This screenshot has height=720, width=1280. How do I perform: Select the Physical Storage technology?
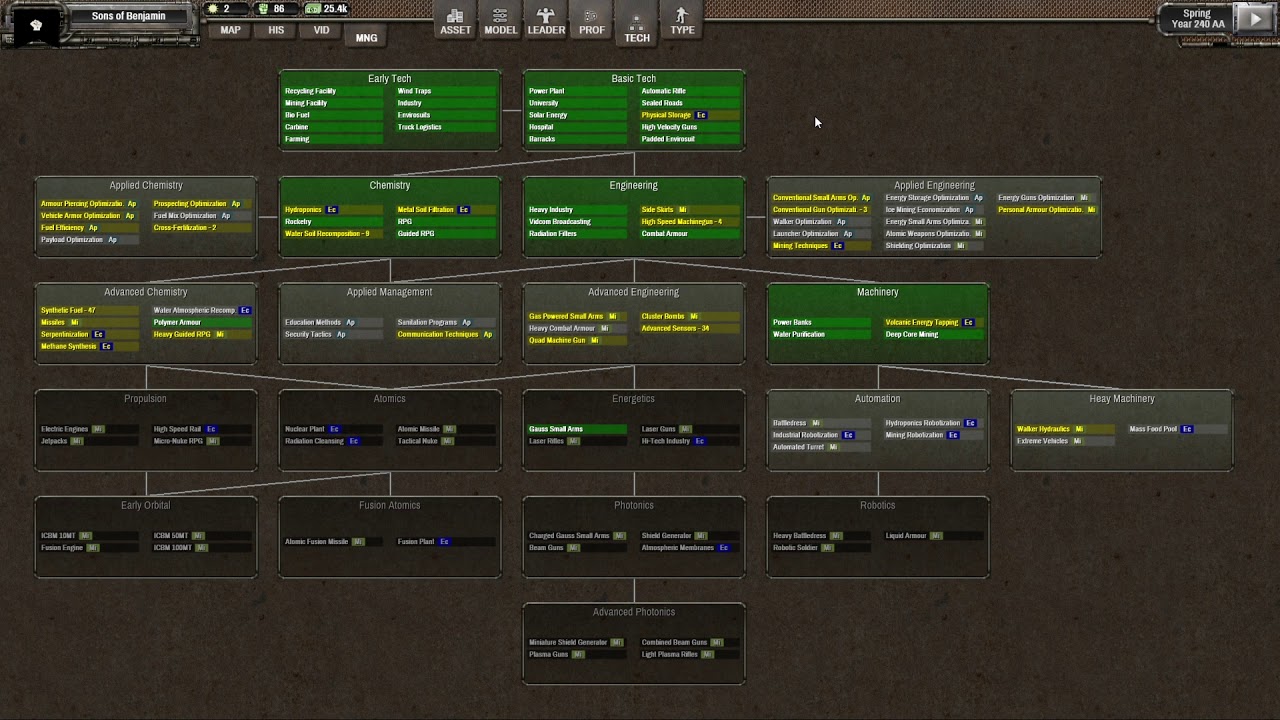690,115
